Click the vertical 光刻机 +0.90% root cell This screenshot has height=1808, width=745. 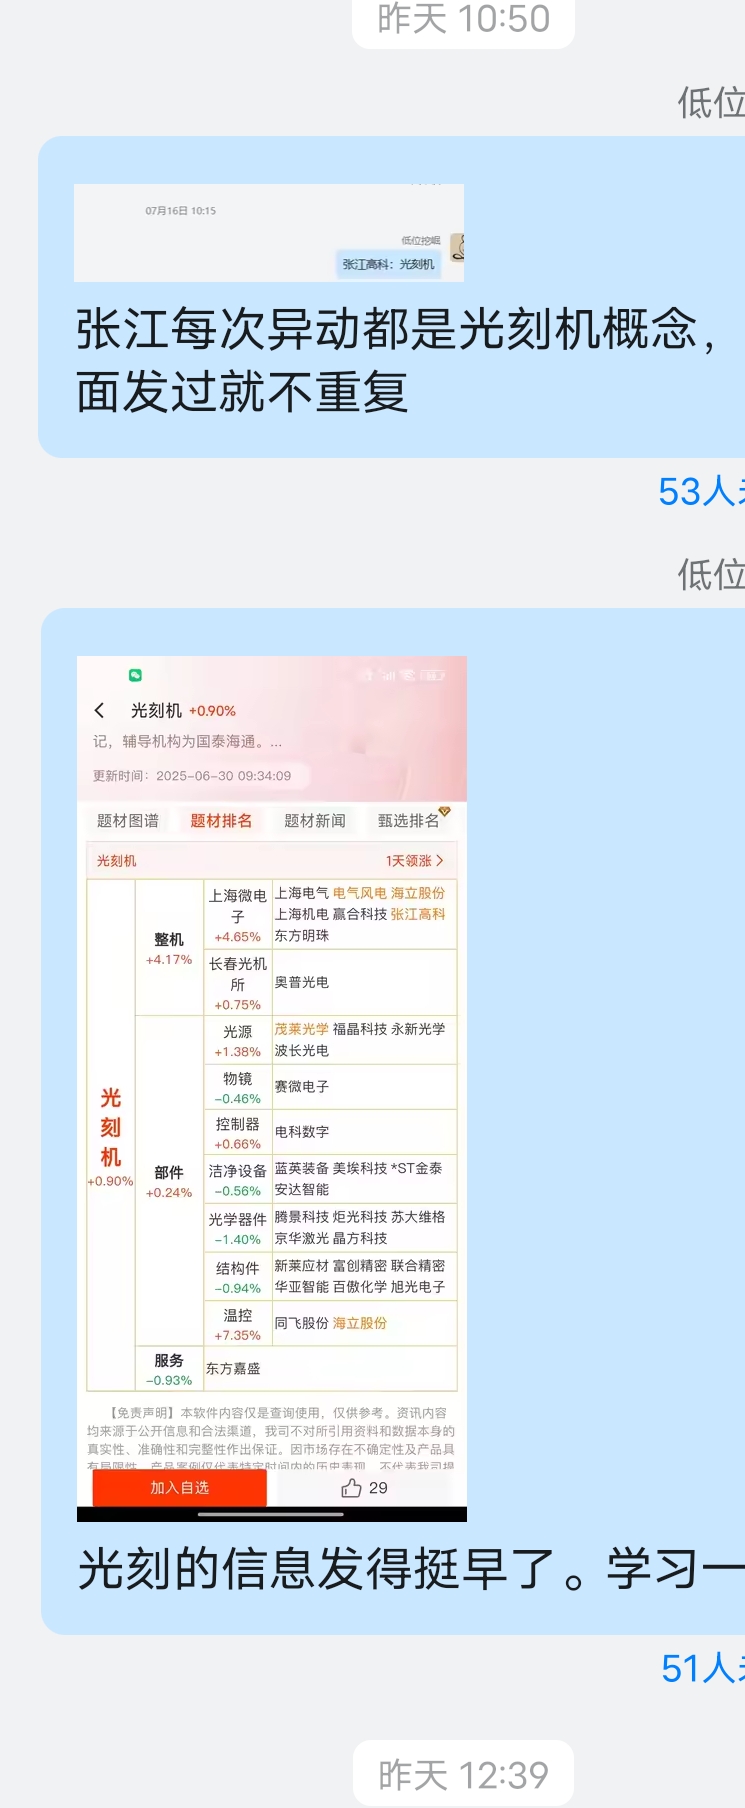click(111, 1135)
